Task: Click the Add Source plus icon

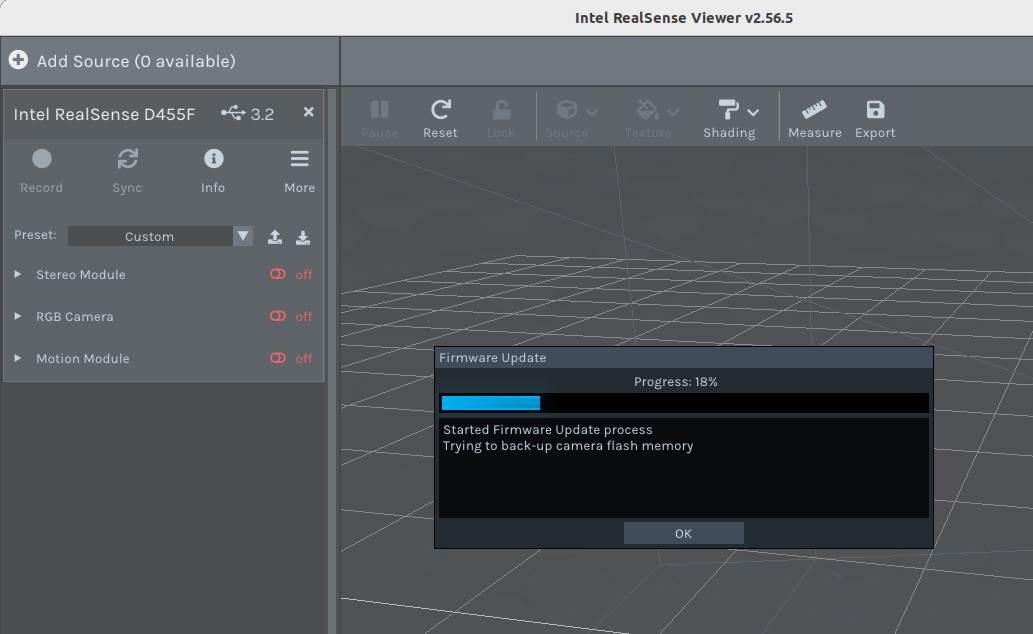Action: coord(18,61)
